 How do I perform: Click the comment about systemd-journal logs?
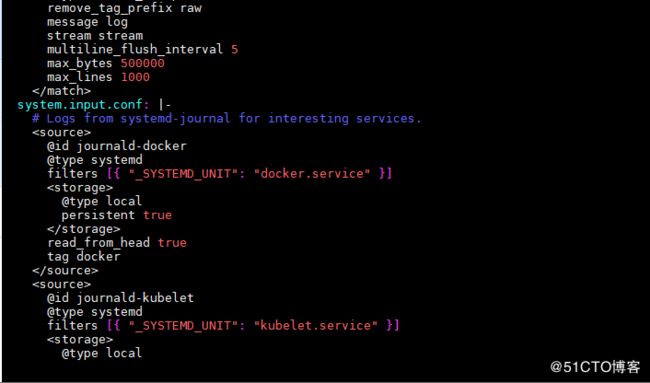(x=227, y=119)
